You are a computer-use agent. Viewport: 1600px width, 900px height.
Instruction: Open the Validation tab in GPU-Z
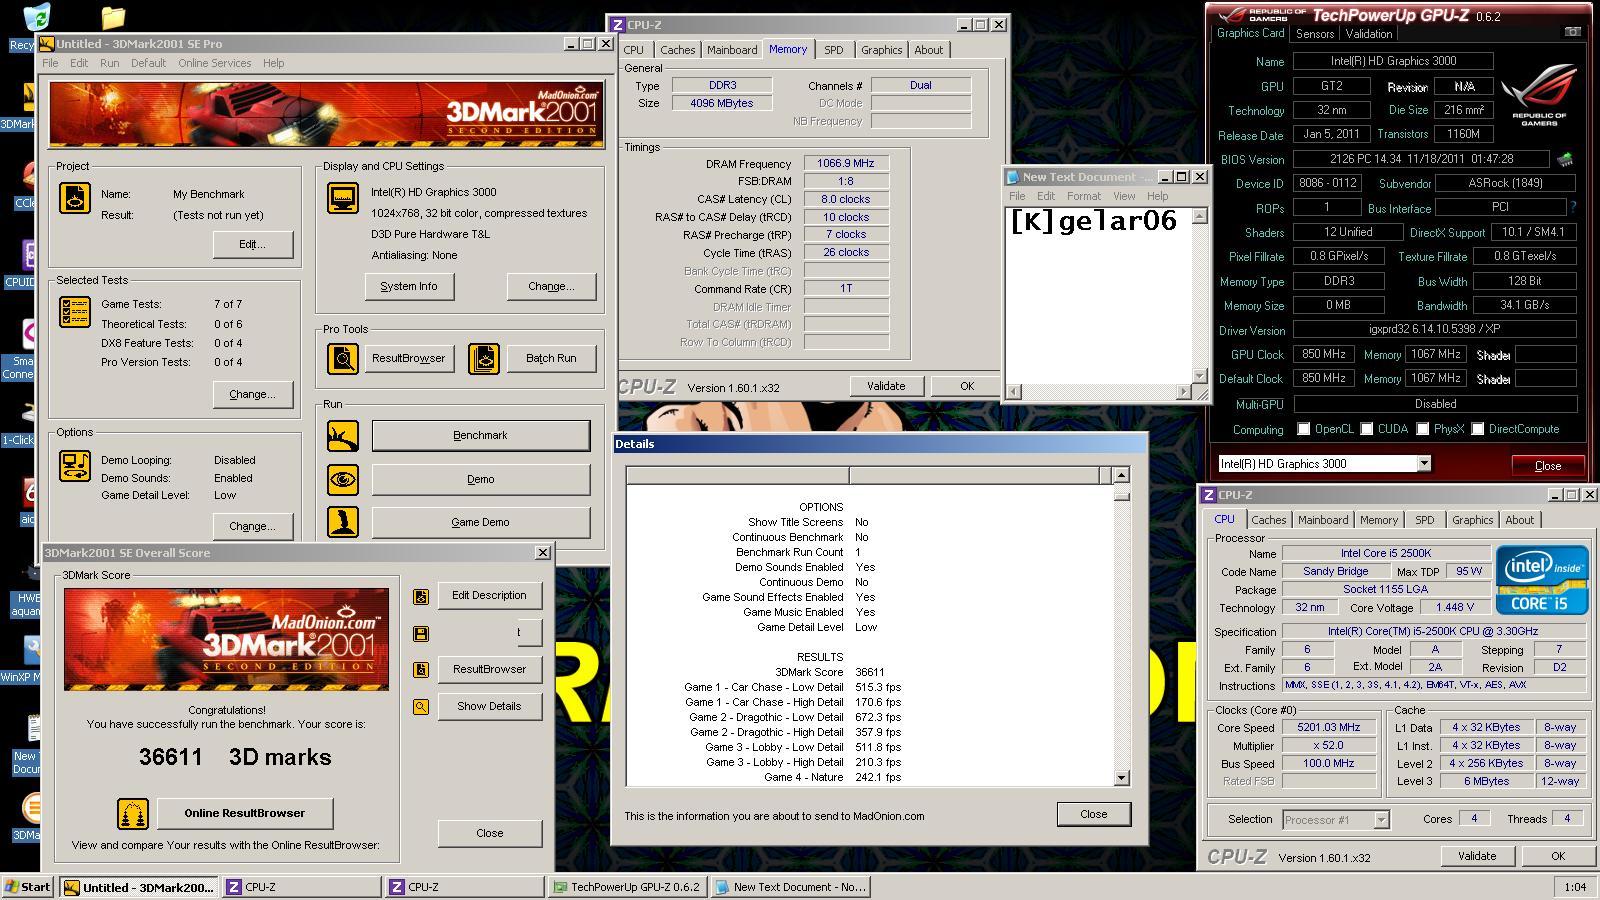click(x=1369, y=33)
